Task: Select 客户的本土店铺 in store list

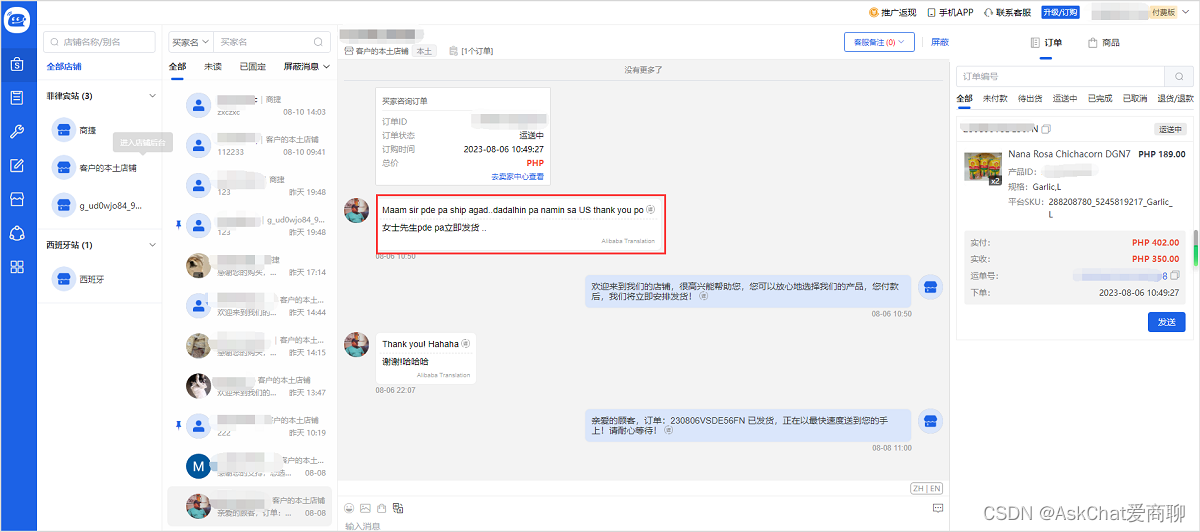Action: tap(101, 167)
